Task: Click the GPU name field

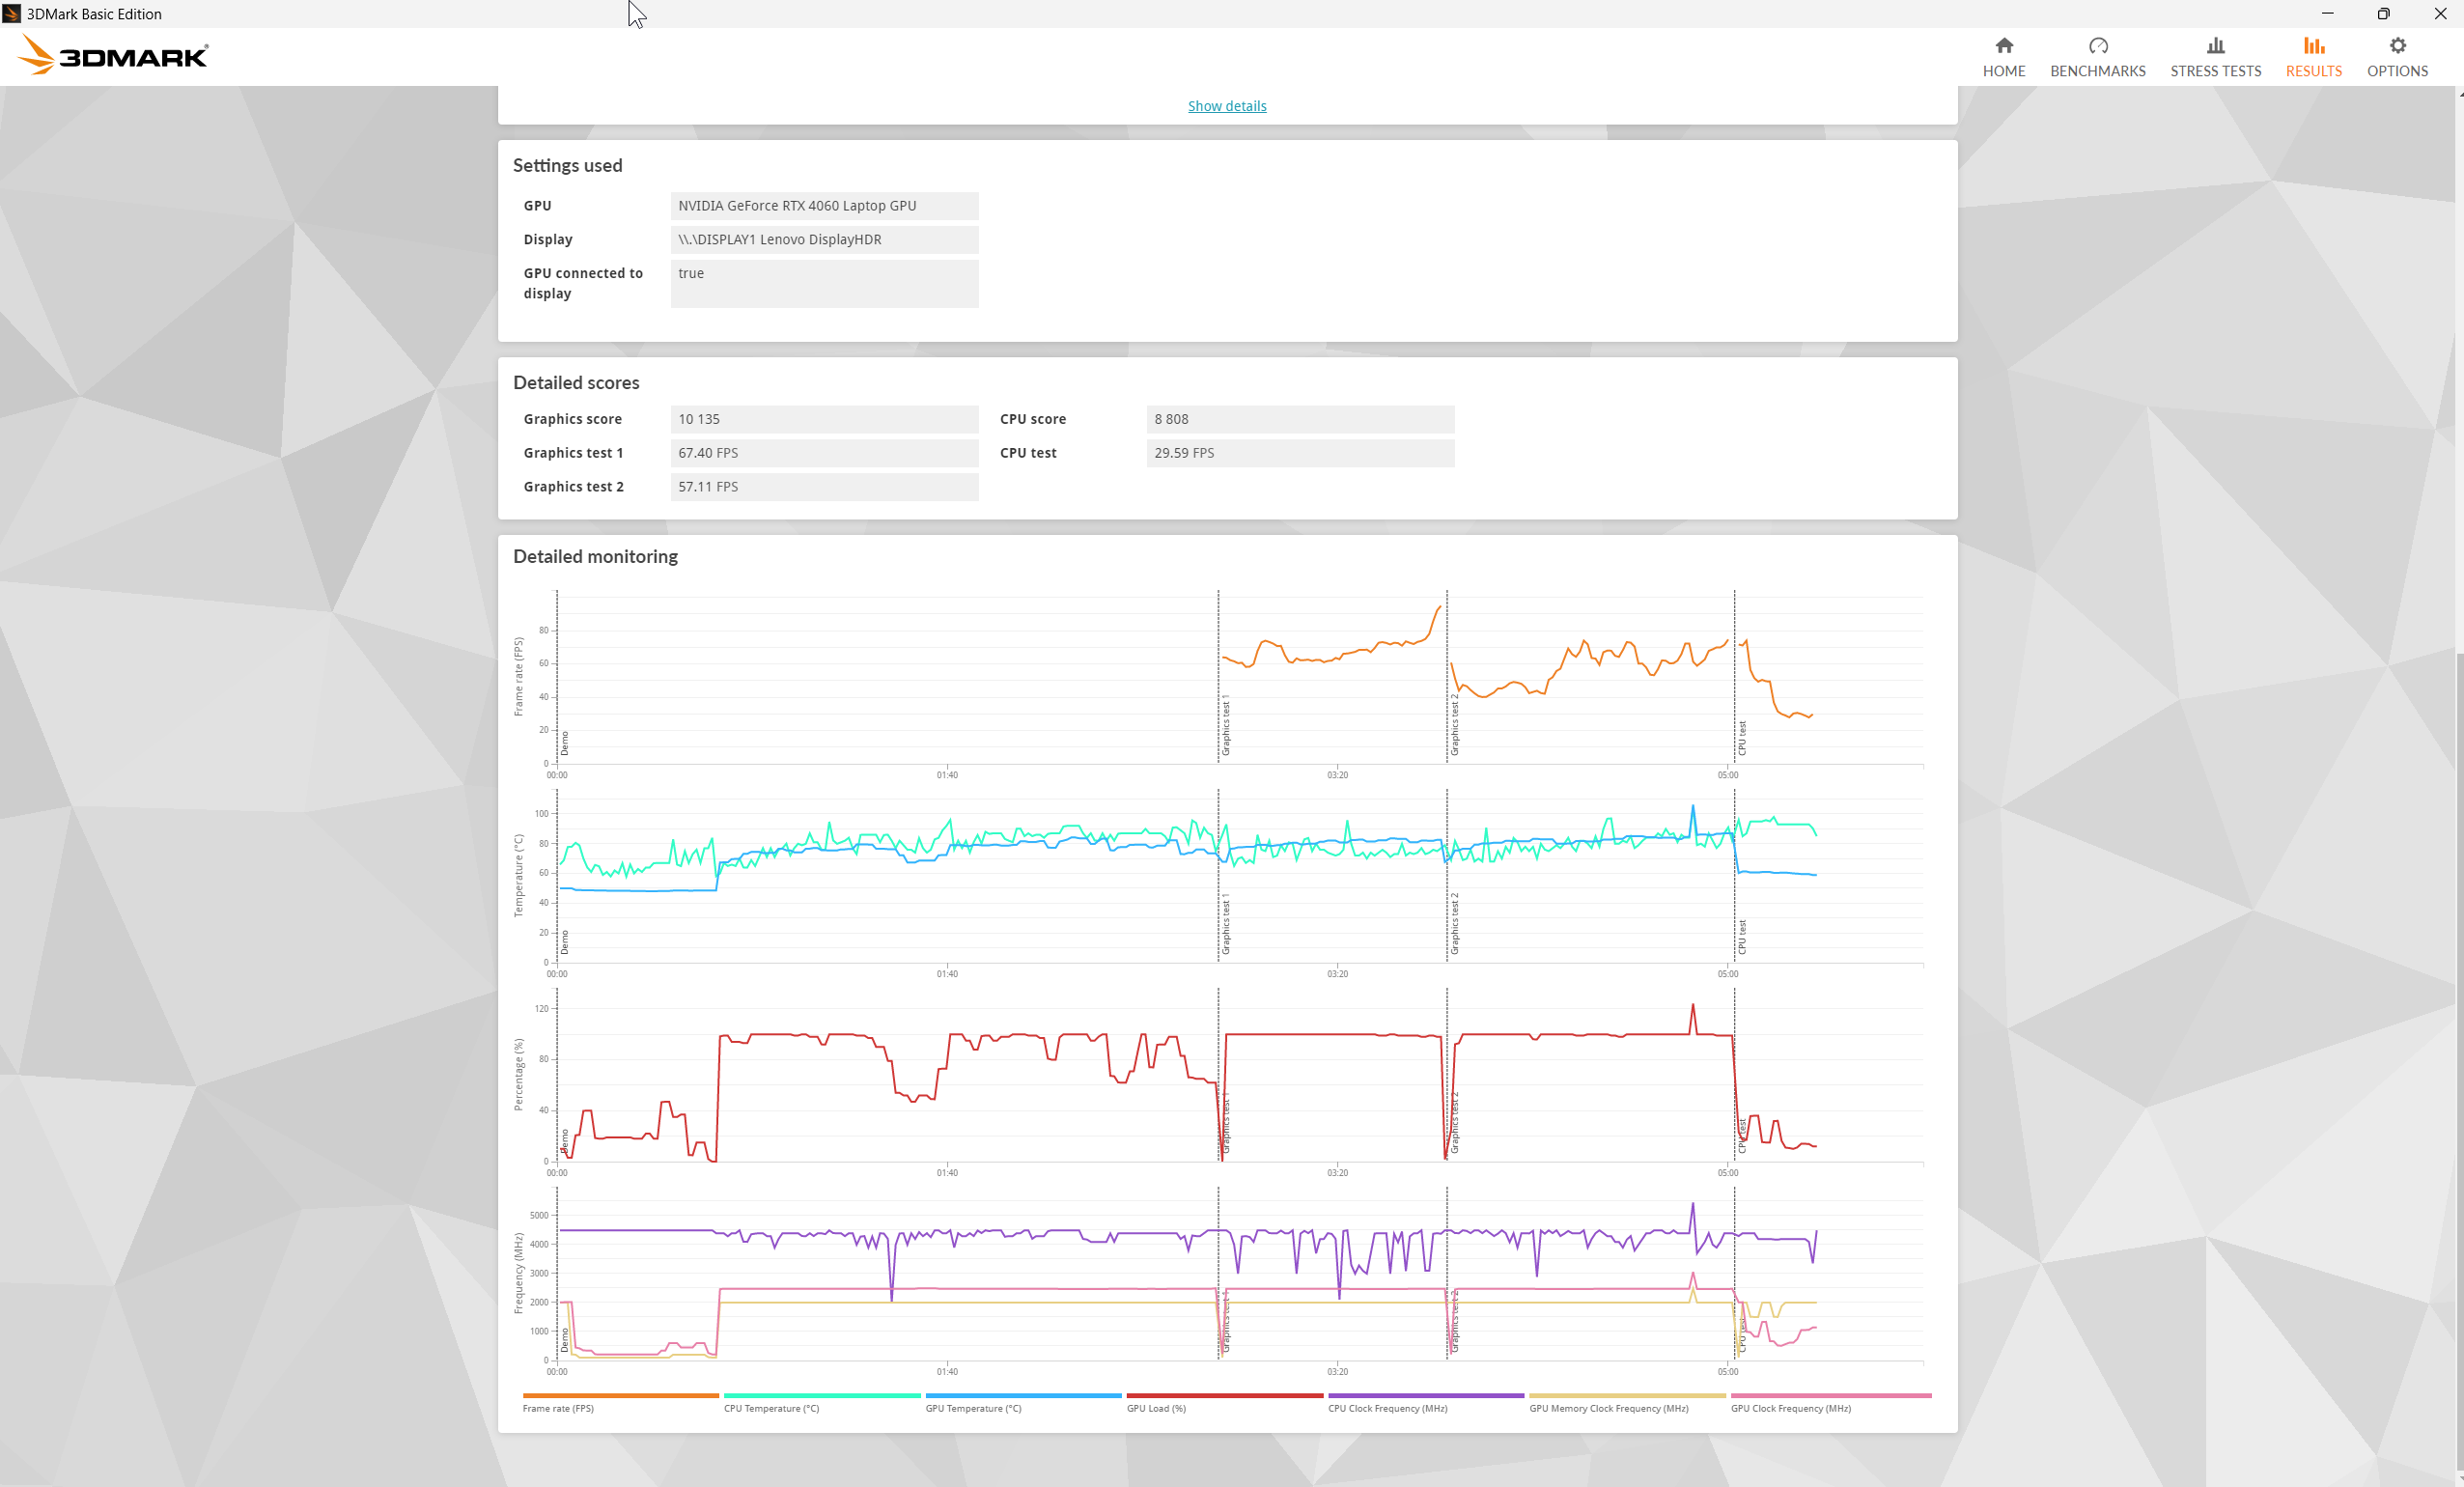Action: [x=824, y=206]
